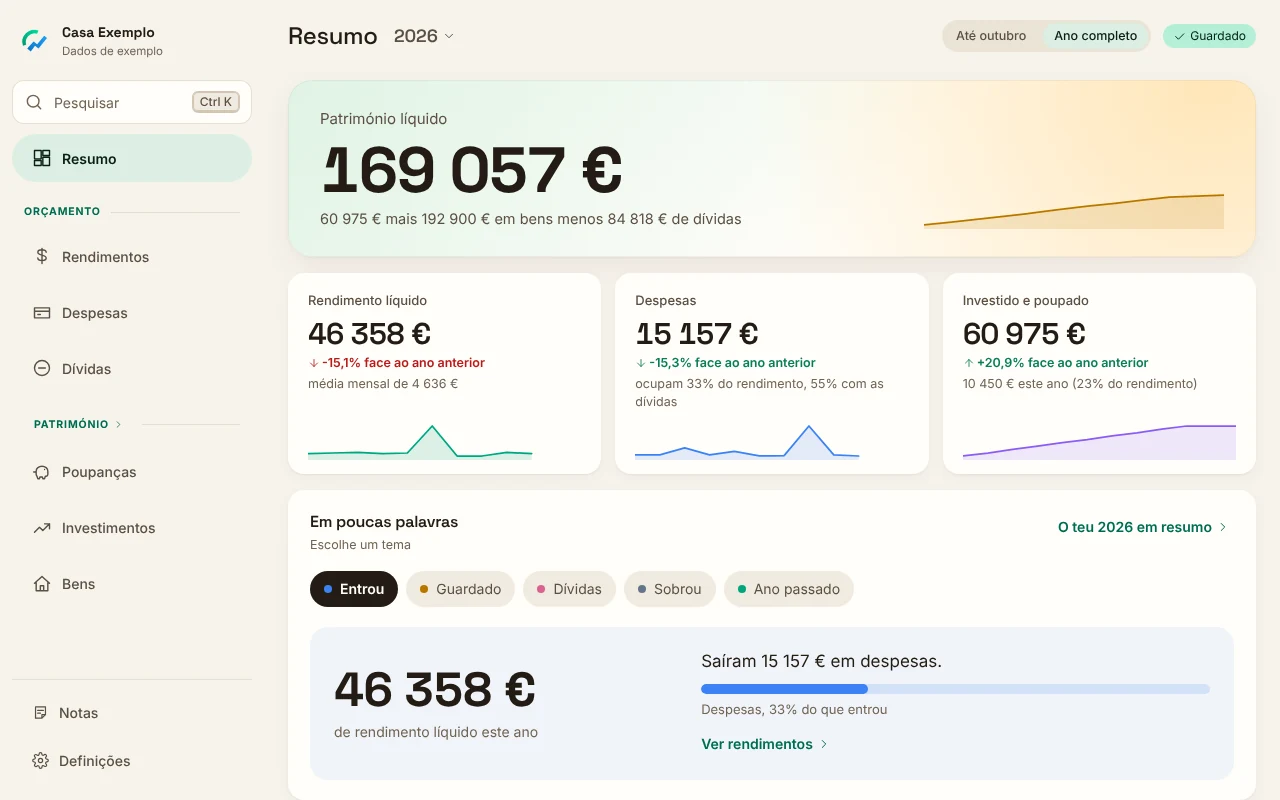Screen dimensions: 1280x800
Task: Click the Investimentos trend arrow icon
Action: (x=42, y=528)
